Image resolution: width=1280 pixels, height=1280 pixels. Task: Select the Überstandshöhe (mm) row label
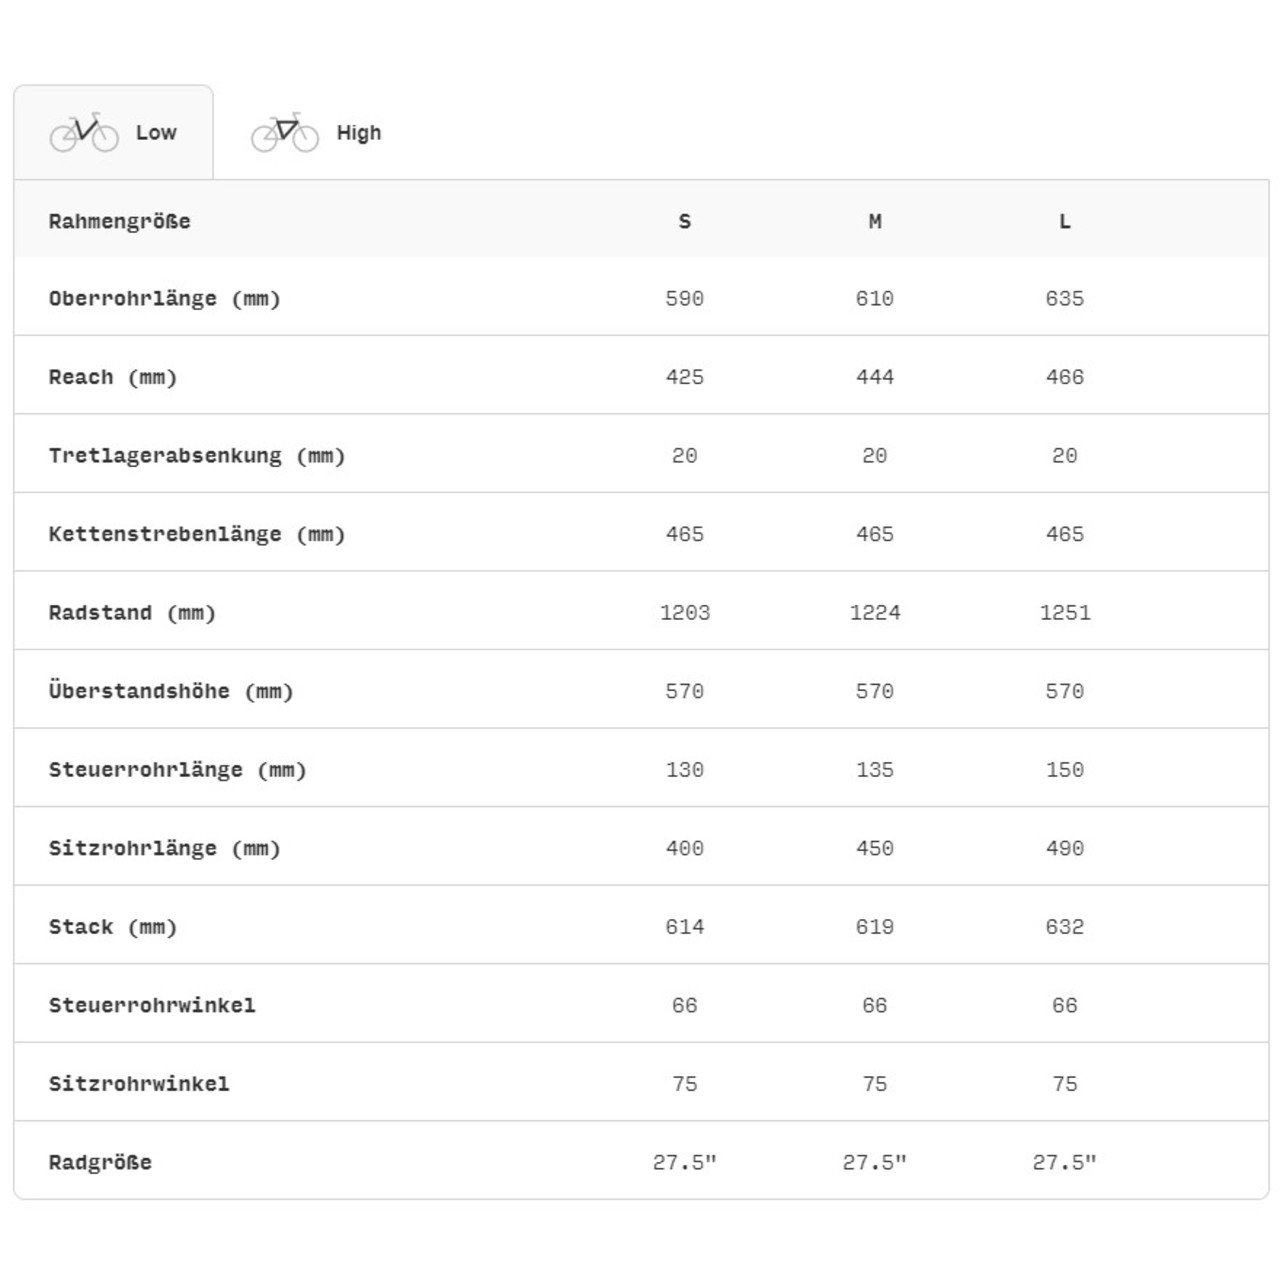[170, 691]
